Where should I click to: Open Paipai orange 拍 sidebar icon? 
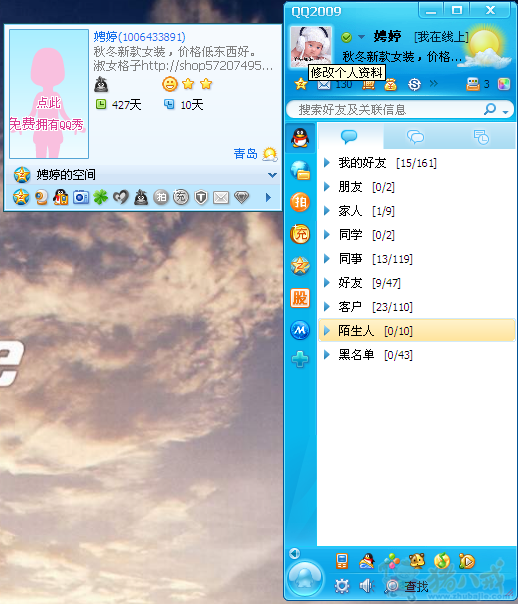pos(300,202)
